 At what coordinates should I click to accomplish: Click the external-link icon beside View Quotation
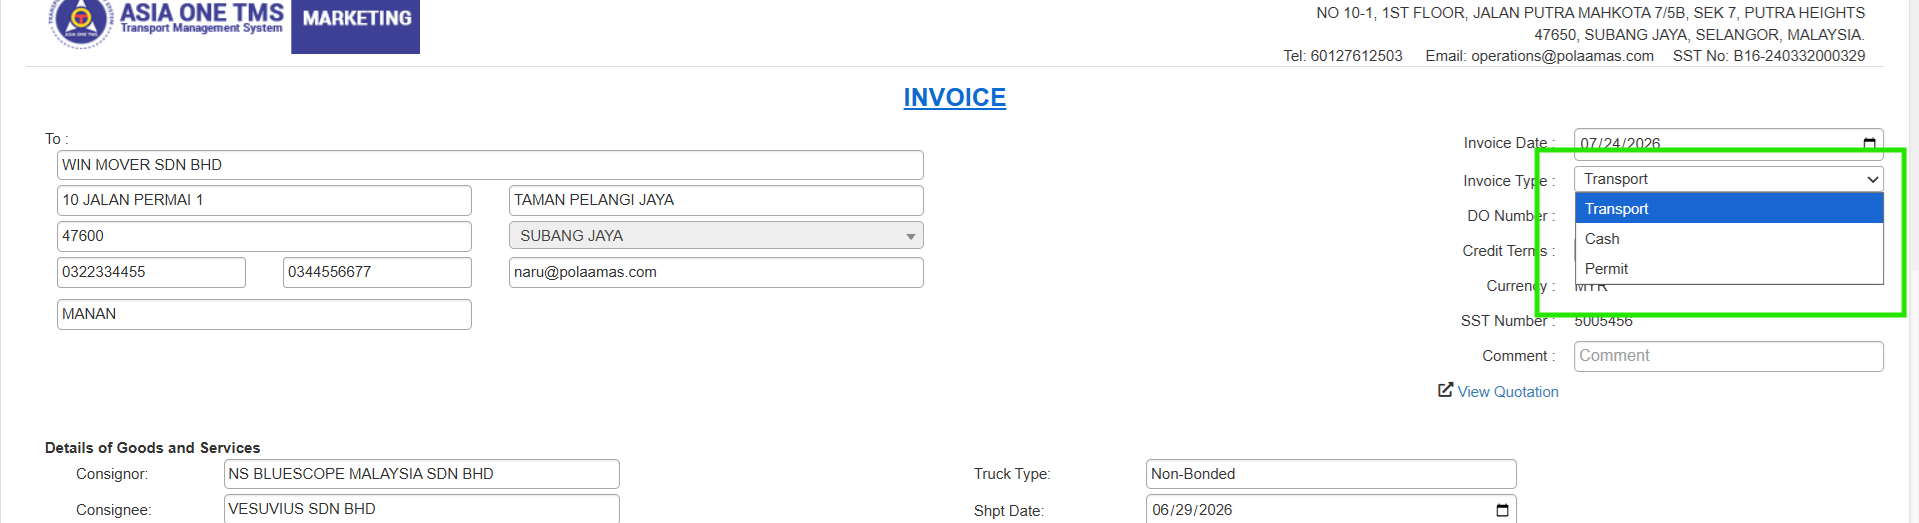[1445, 390]
